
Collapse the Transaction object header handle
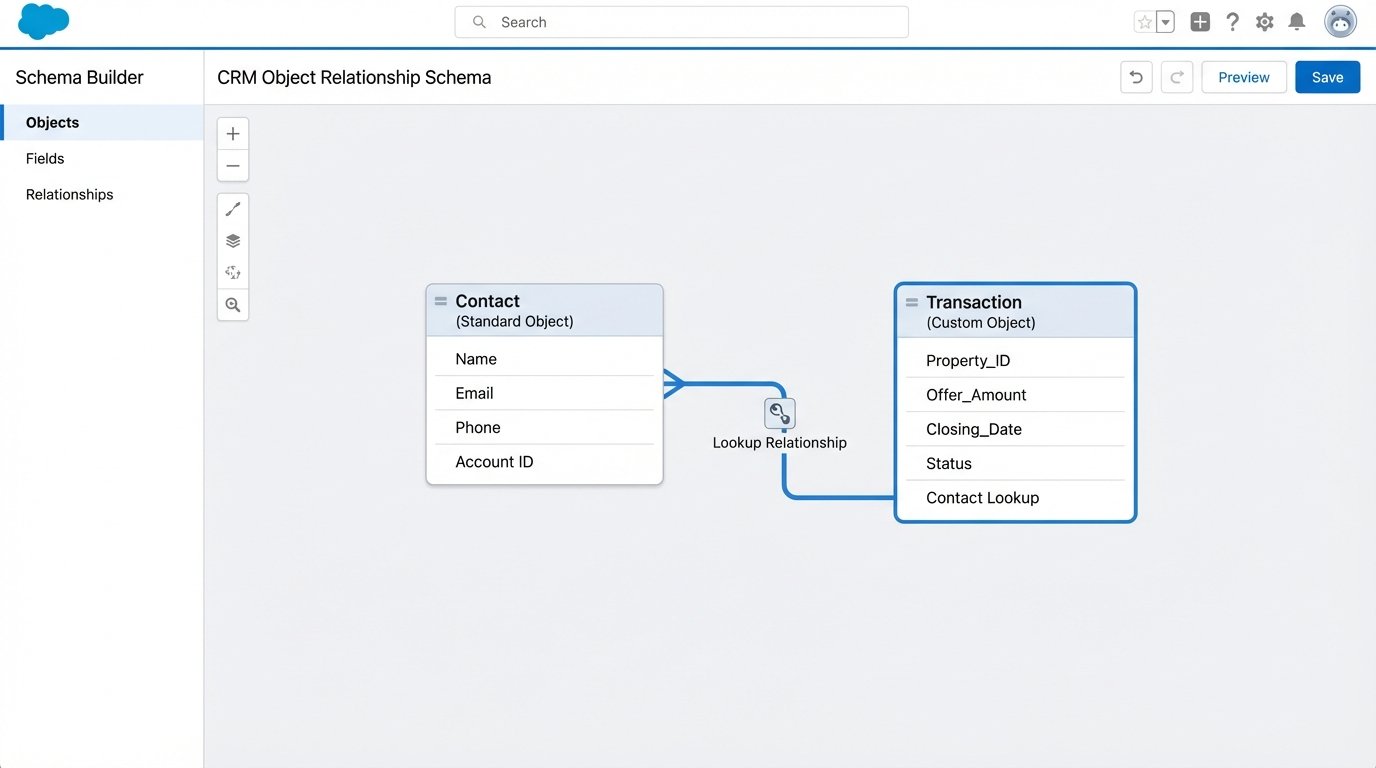pos(911,302)
